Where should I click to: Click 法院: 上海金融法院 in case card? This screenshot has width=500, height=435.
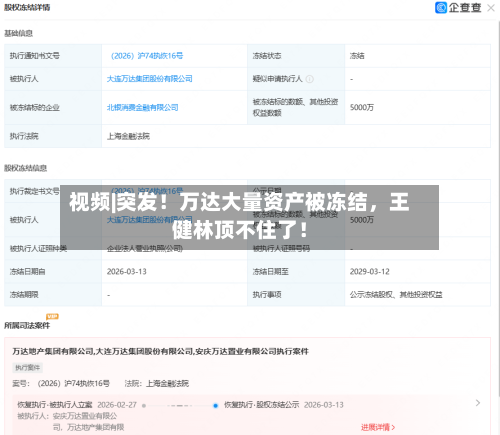tap(157, 383)
